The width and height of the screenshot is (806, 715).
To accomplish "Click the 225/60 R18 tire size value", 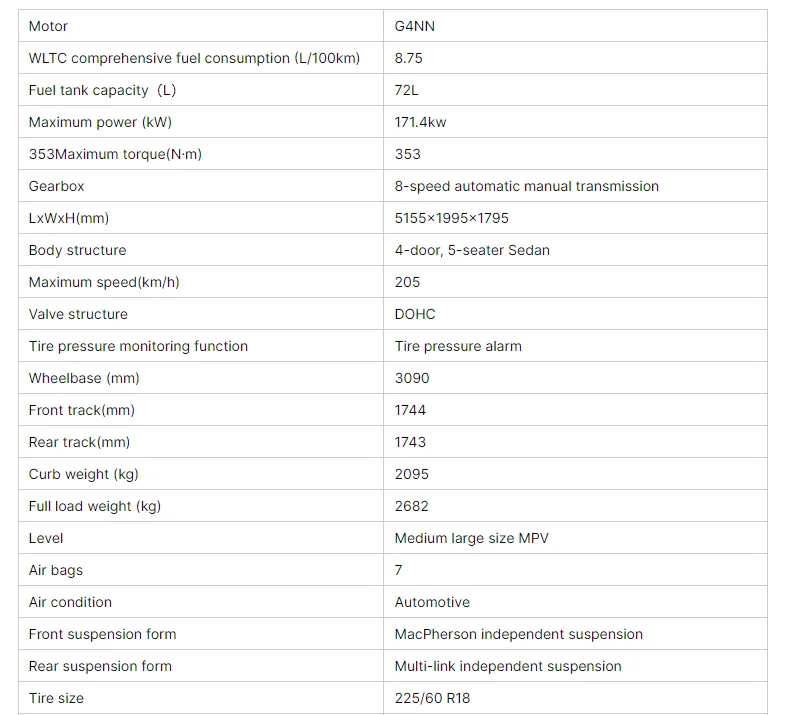I will 434,698.
